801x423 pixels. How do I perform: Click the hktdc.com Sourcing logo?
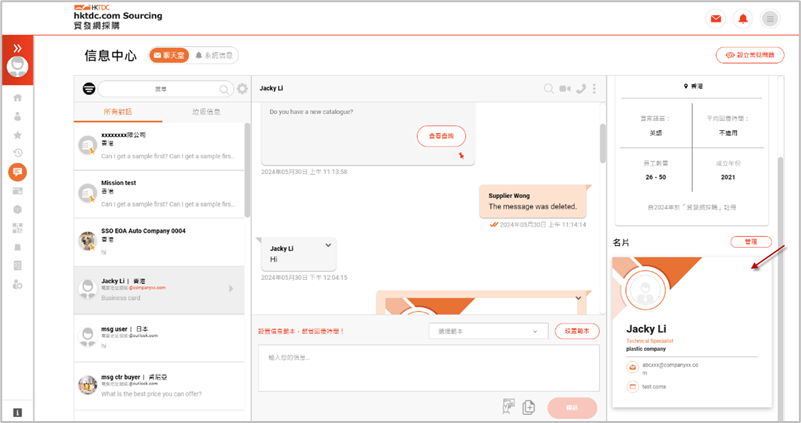pos(118,17)
